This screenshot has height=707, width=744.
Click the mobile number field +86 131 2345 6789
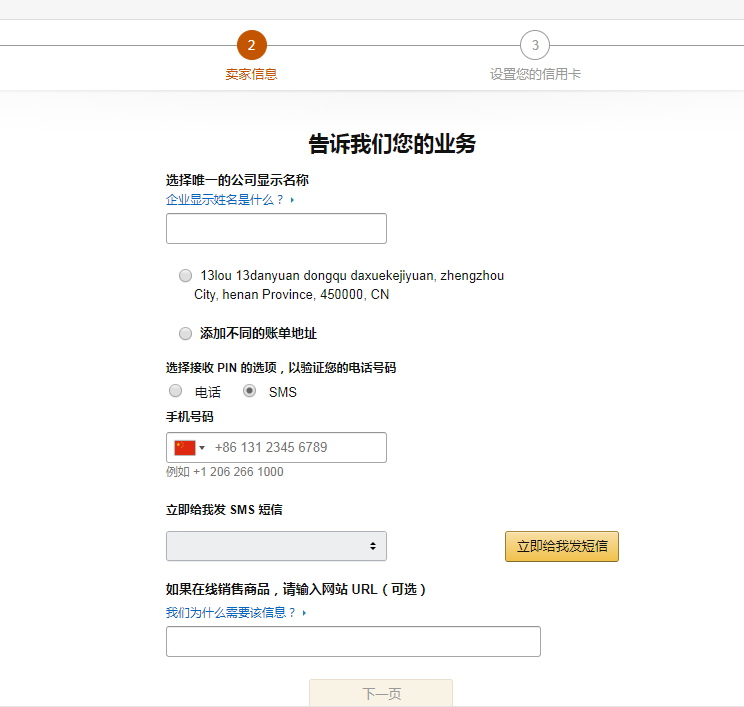tap(276, 447)
